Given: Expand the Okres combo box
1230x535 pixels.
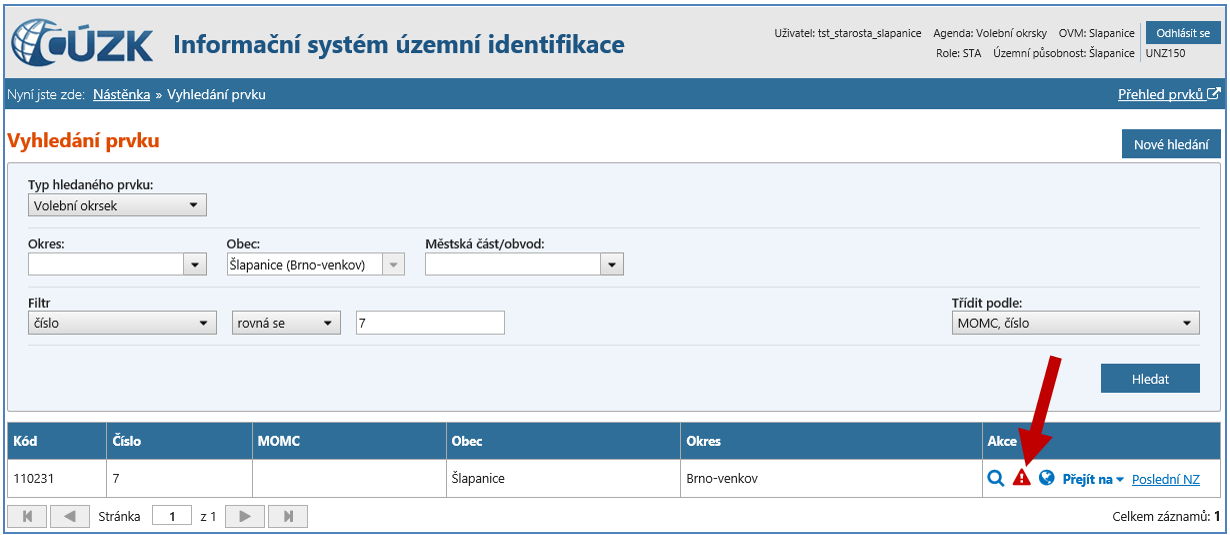Looking at the screenshot, I should click(194, 264).
